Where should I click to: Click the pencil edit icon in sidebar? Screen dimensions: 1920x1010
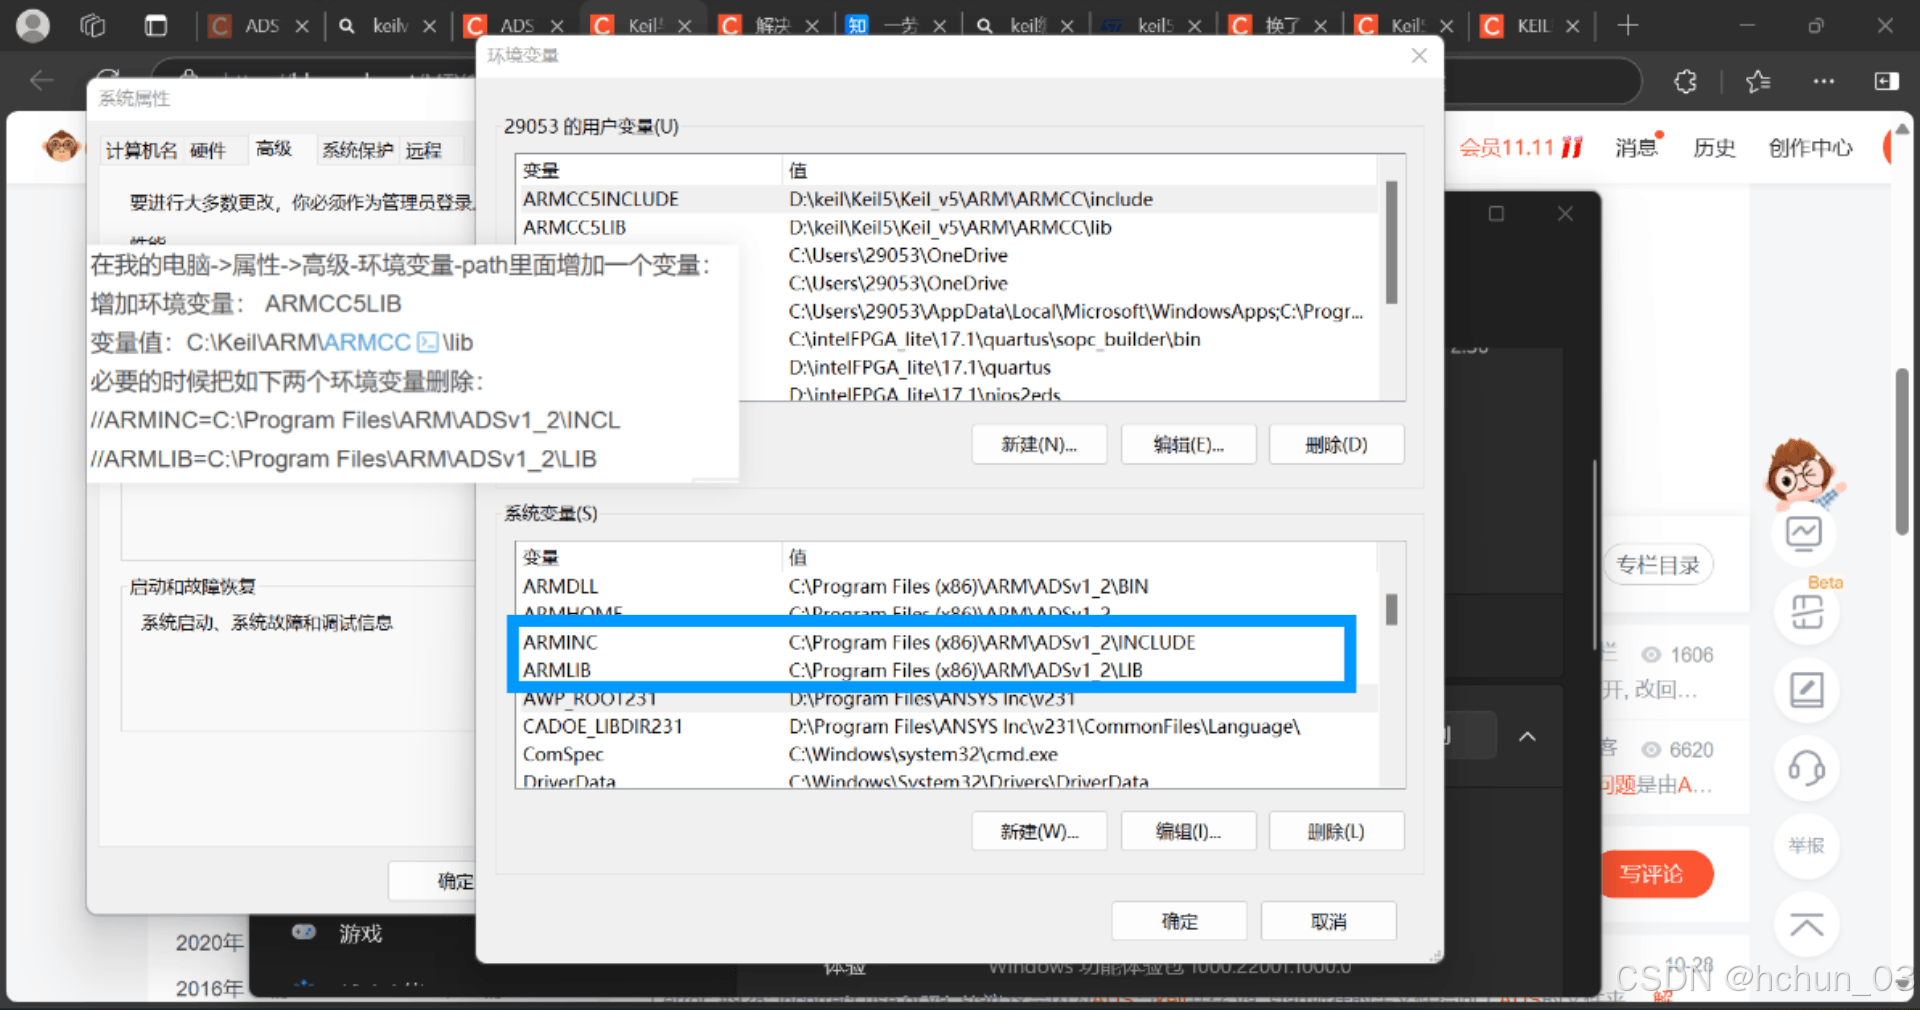pyautogui.click(x=1806, y=690)
